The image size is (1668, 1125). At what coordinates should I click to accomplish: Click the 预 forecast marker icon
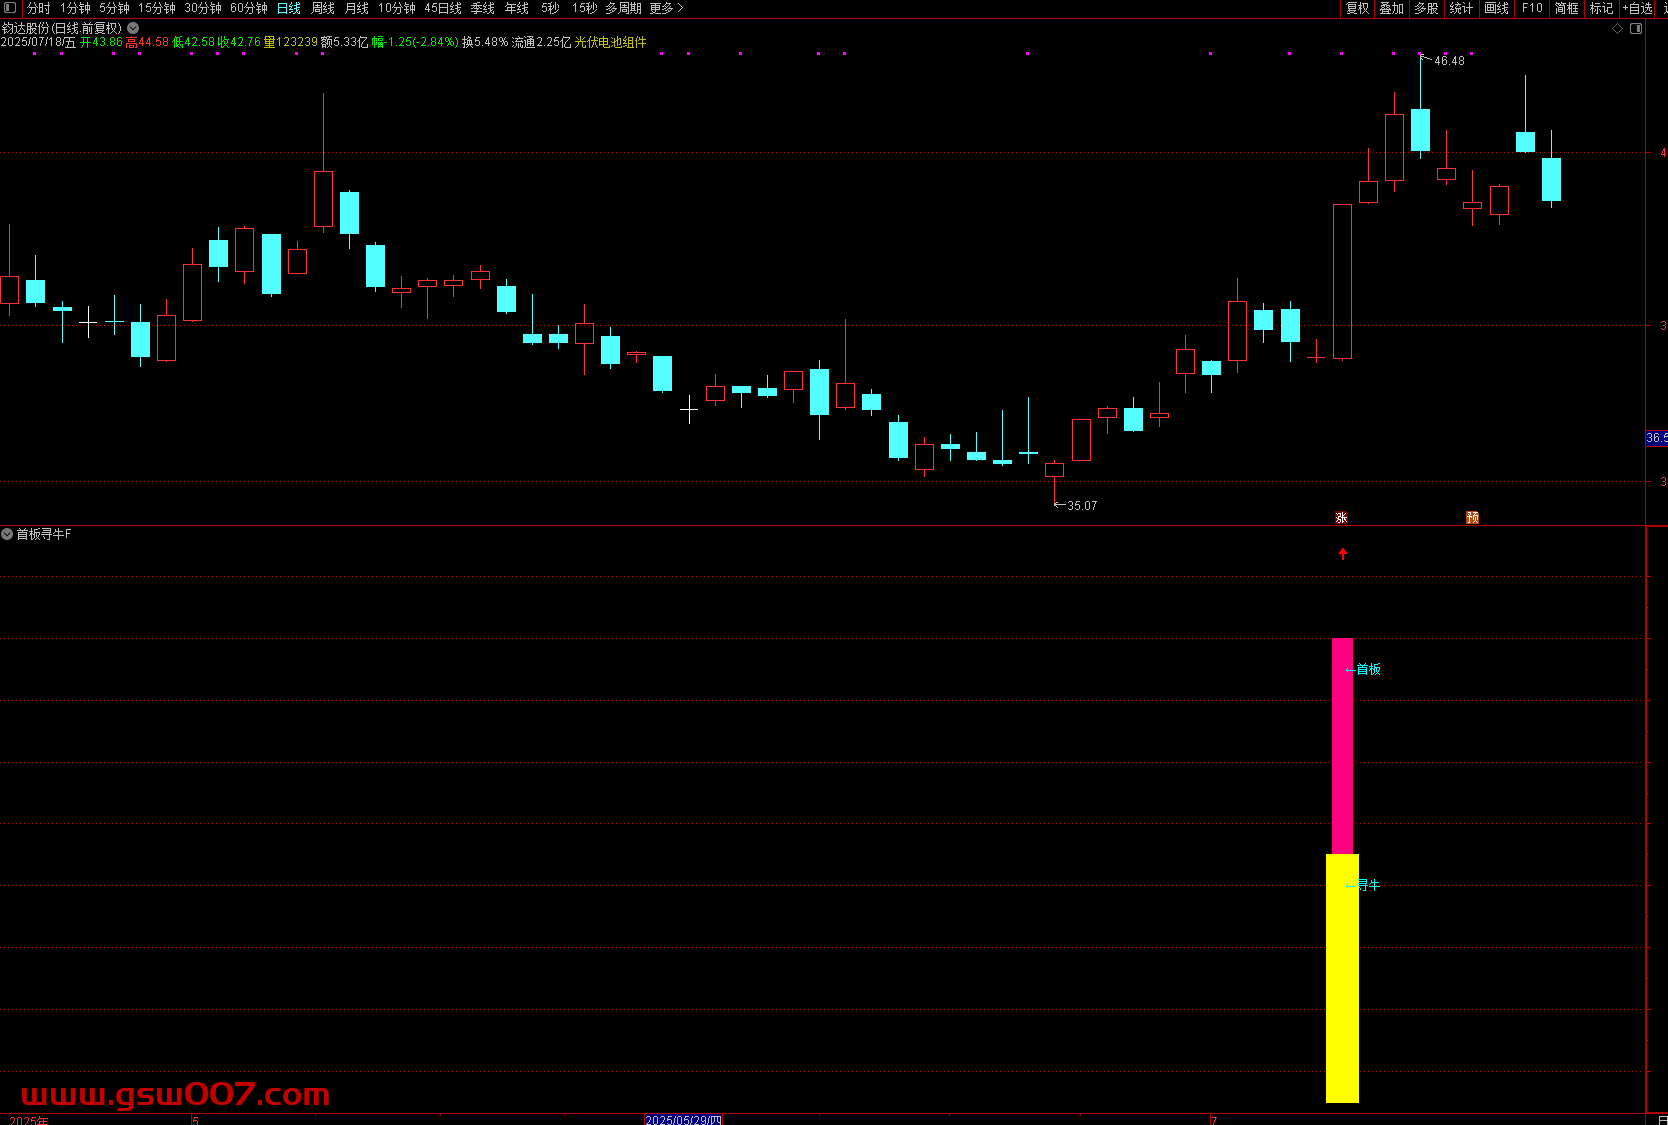1473,517
